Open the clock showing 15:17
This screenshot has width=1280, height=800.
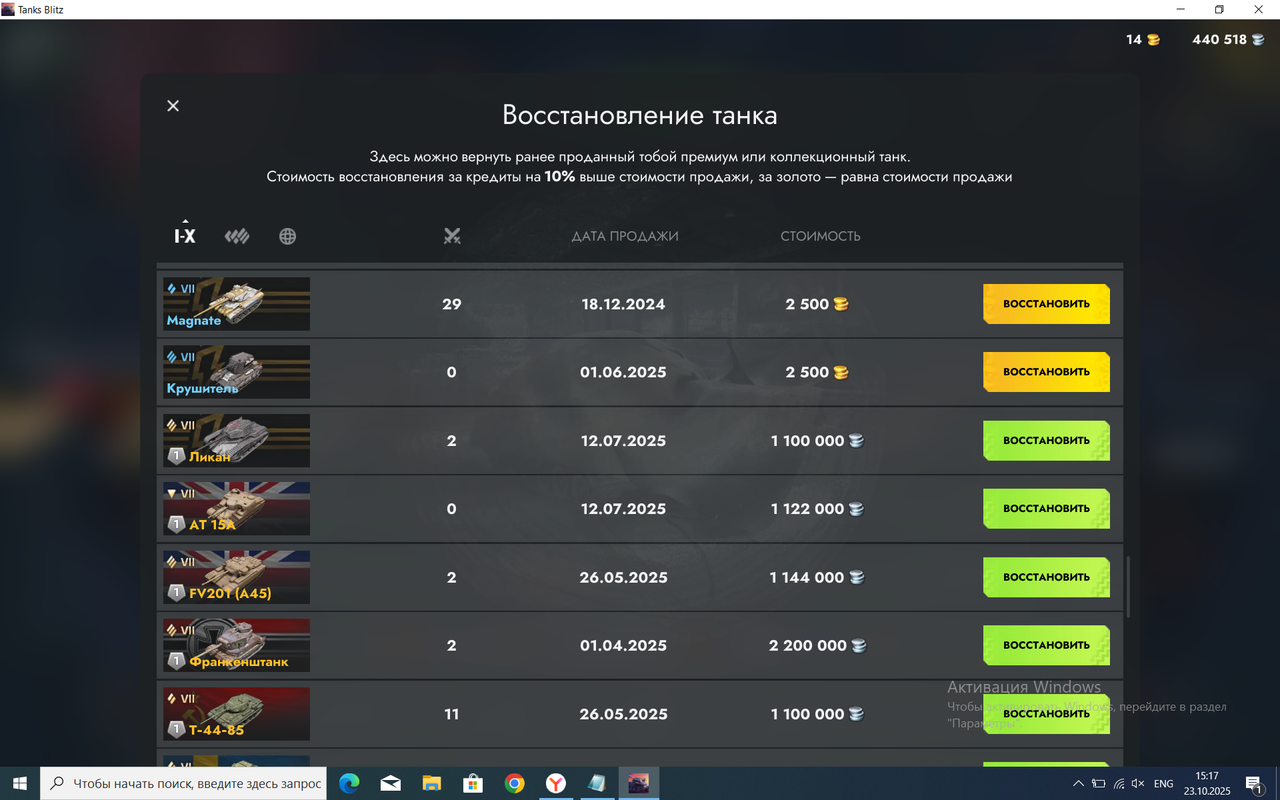pos(1207,784)
